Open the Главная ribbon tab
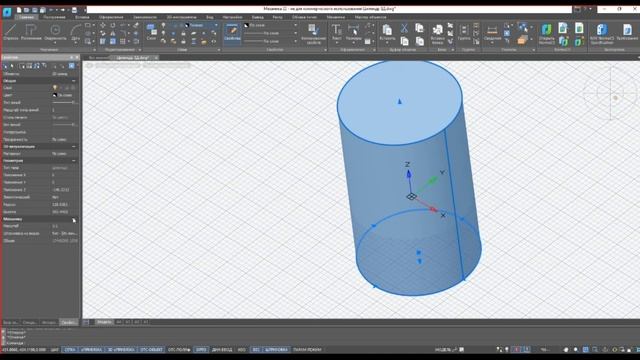 coord(27,17)
